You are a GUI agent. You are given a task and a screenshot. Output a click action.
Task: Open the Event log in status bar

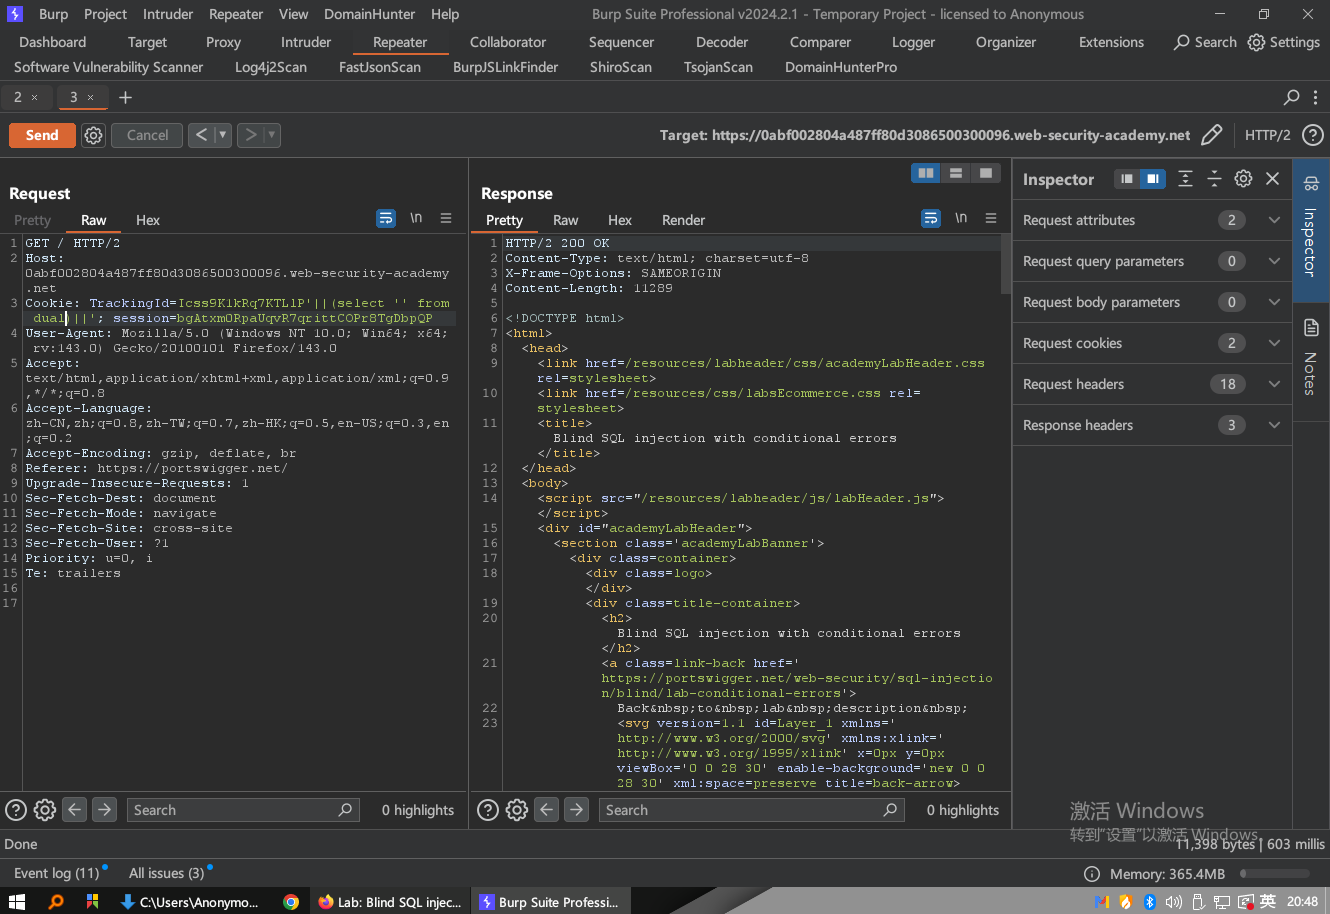coord(56,873)
